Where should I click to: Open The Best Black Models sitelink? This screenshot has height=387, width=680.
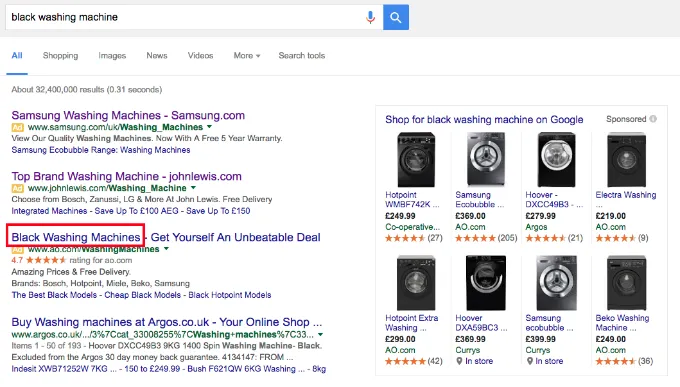54,295
